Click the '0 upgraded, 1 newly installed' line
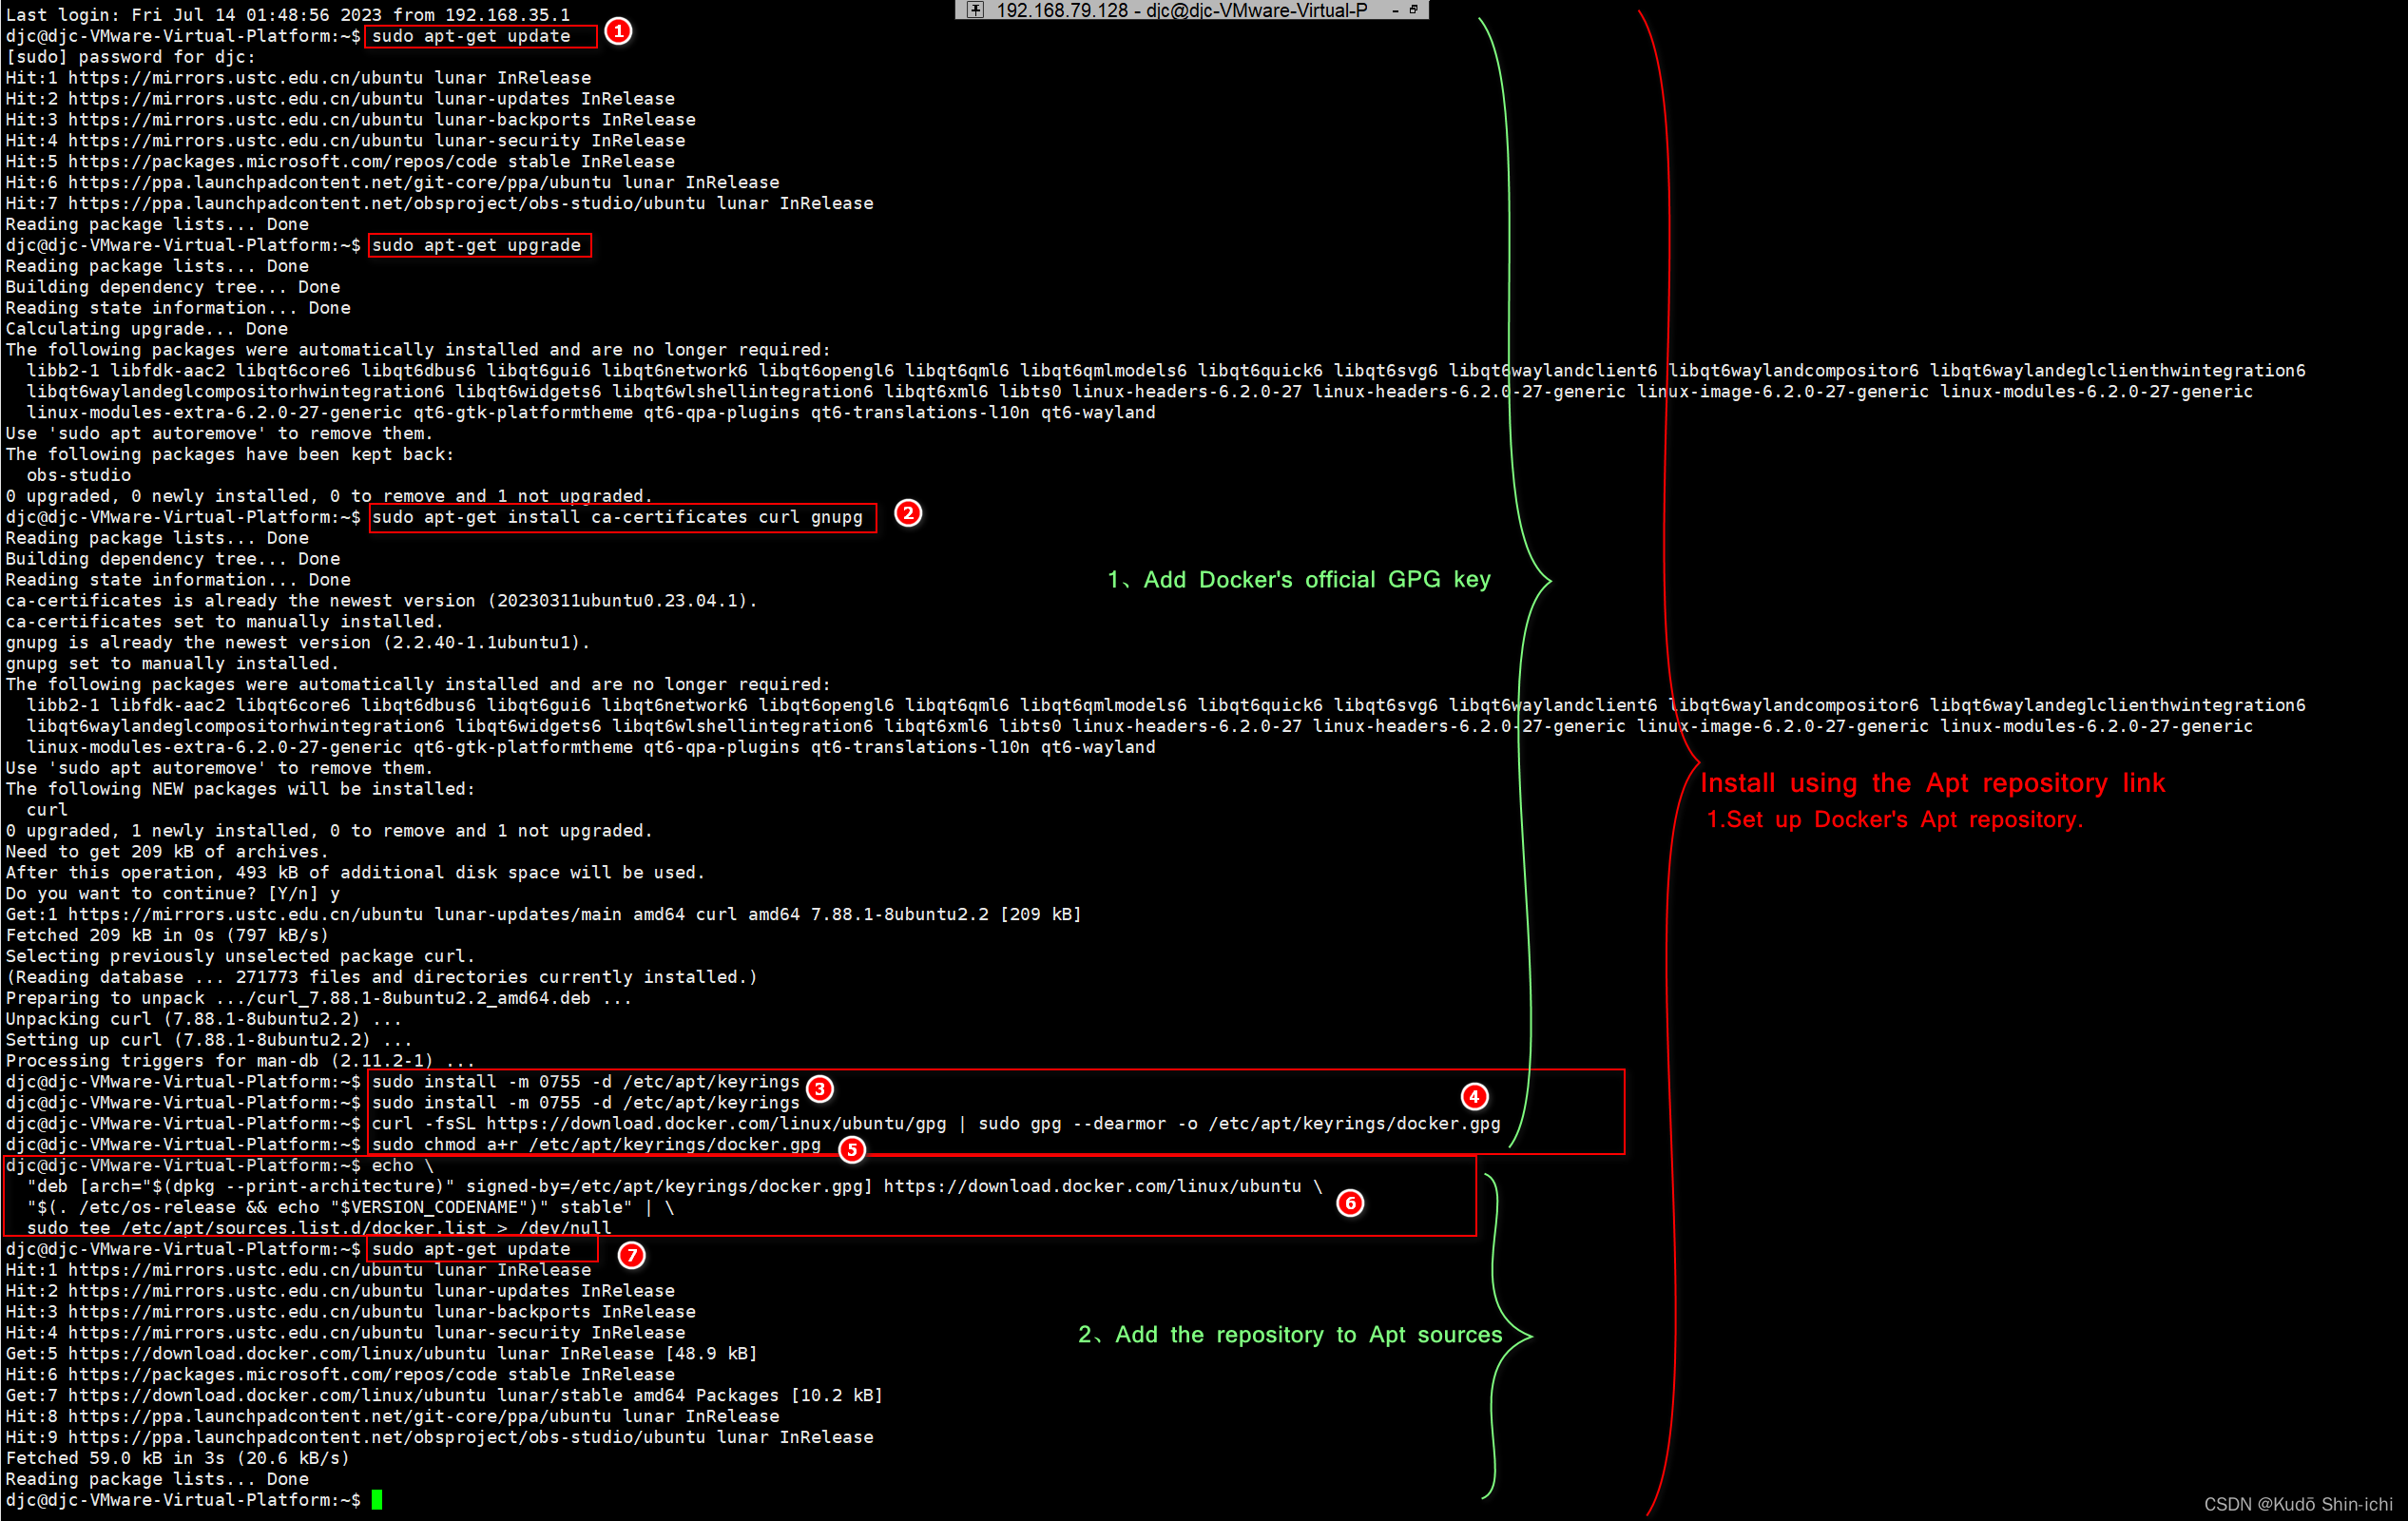The width and height of the screenshot is (2408, 1521). [x=329, y=831]
